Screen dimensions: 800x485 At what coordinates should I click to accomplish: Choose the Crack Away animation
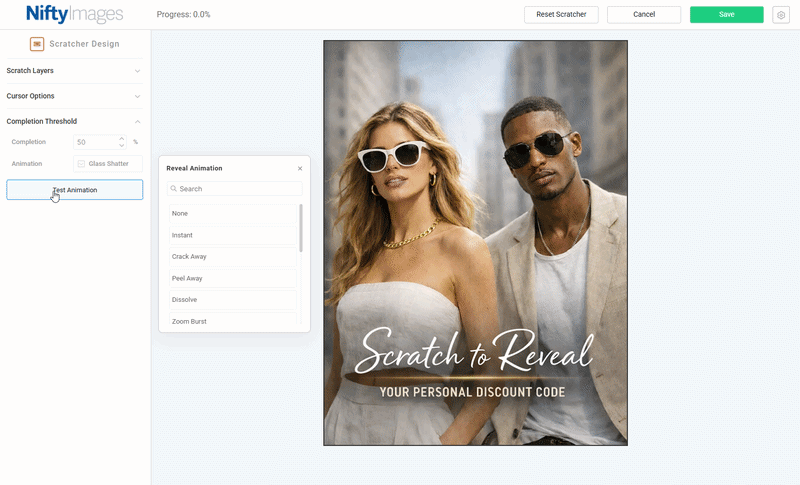click(232, 257)
